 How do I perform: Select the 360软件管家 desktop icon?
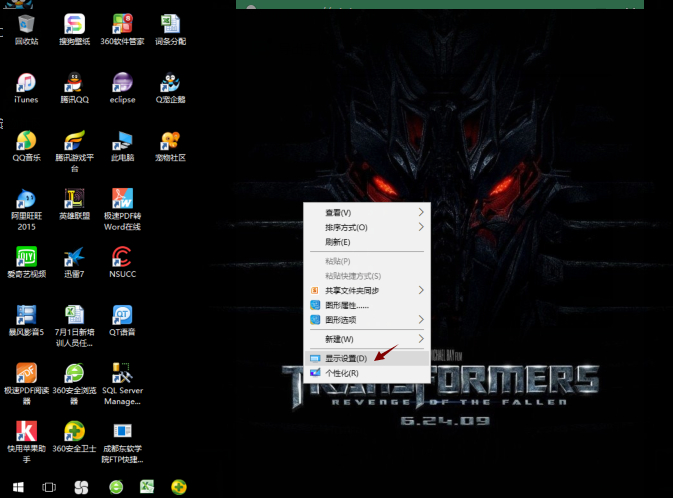coord(122,29)
